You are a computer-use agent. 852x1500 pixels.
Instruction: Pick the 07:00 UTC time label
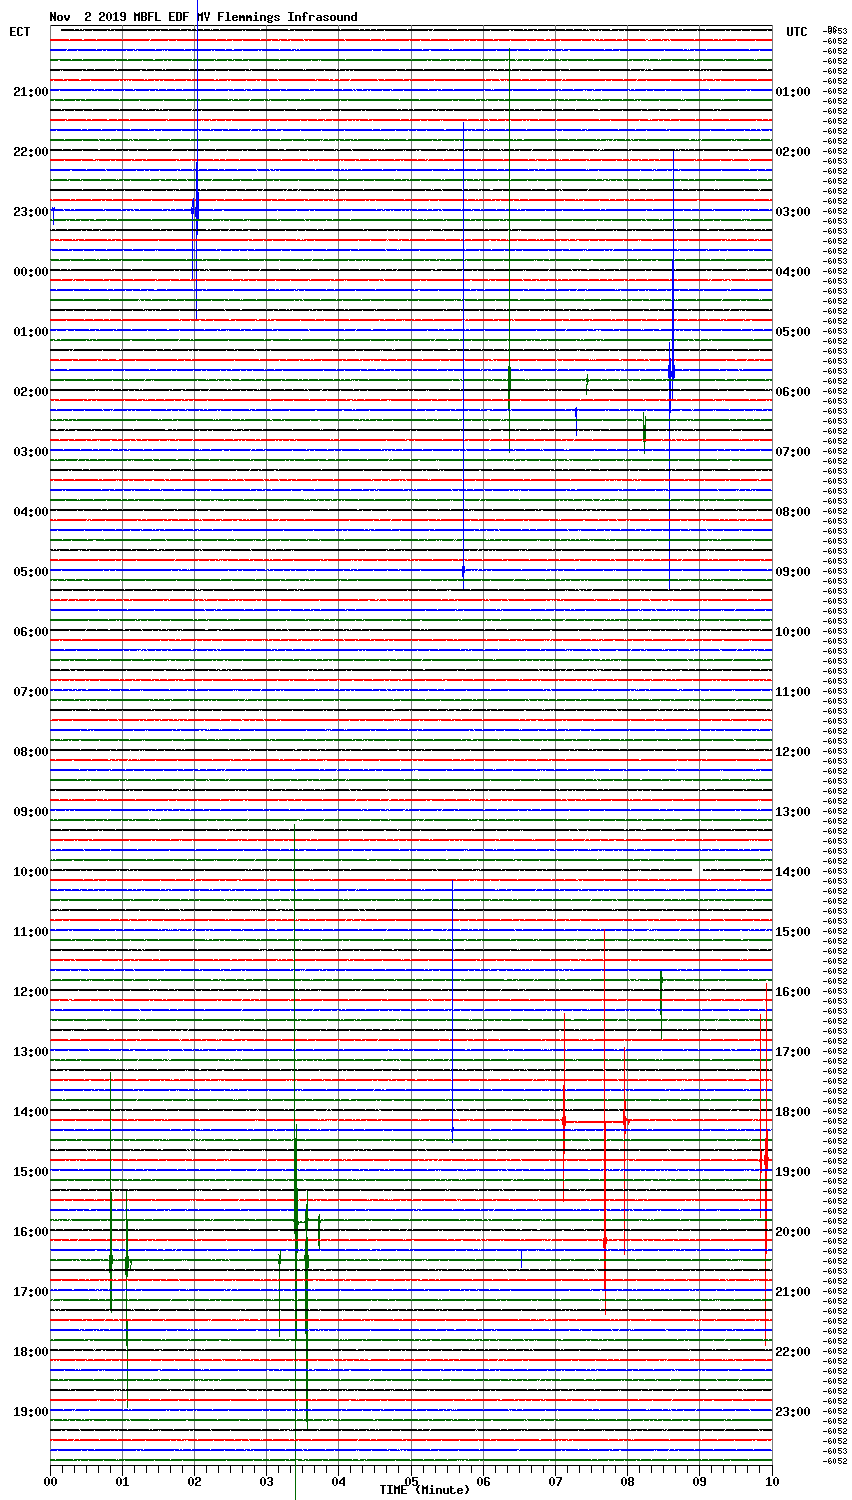793,452
